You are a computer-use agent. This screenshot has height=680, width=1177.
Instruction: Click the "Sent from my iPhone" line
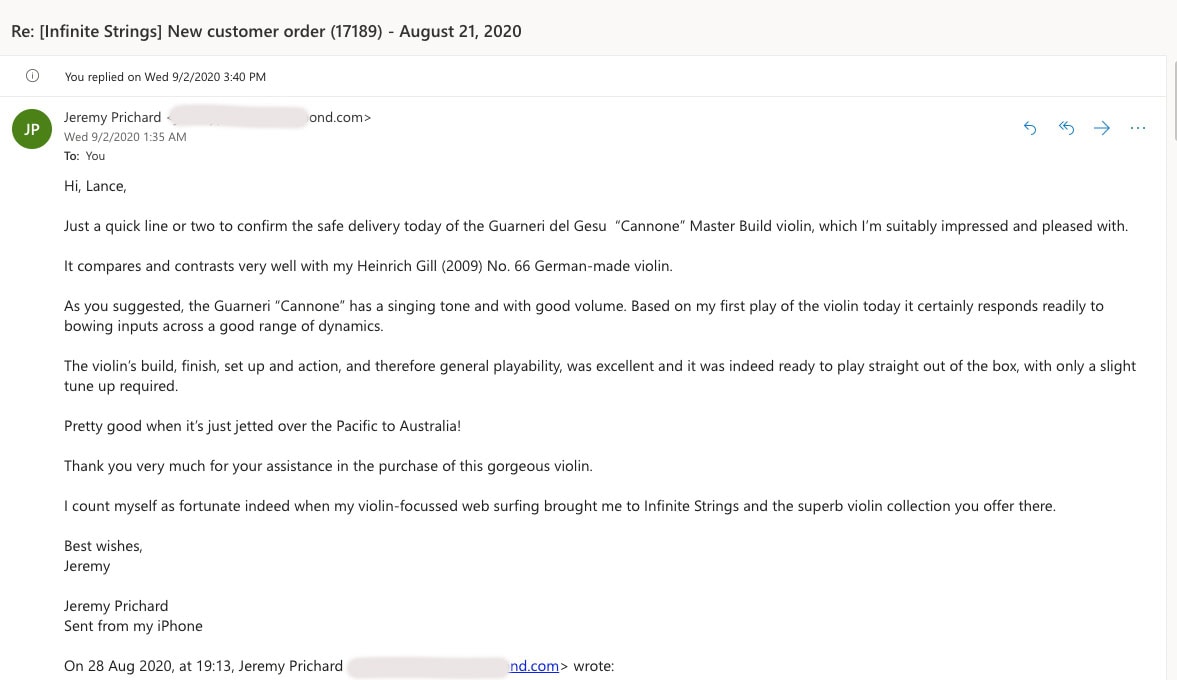[x=133, y=626]
